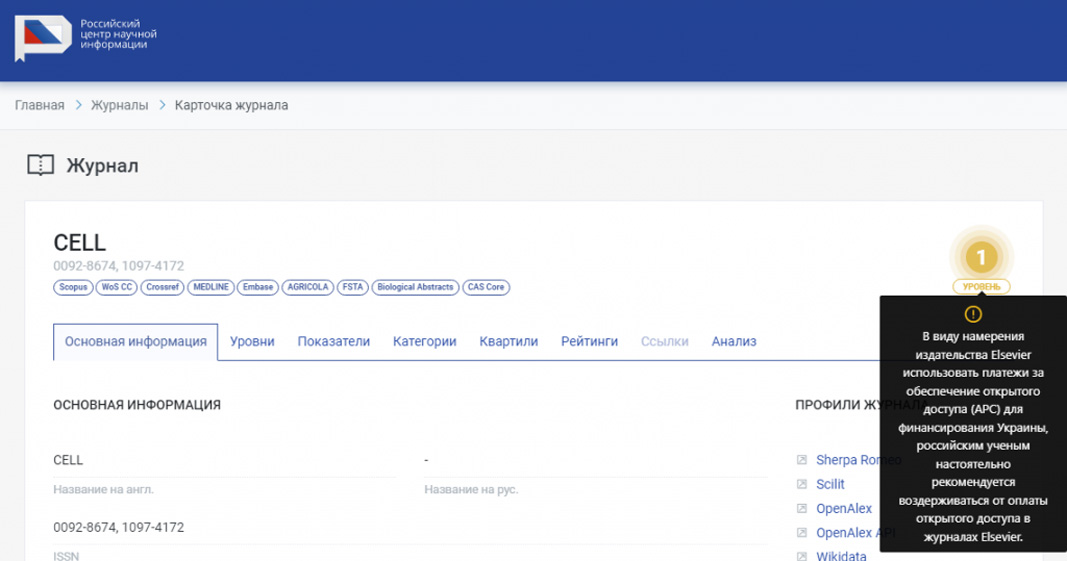Open the Wikidata profile link
Image resolution: width=1067 pixels, height=561 pixels.
(841, 556)
